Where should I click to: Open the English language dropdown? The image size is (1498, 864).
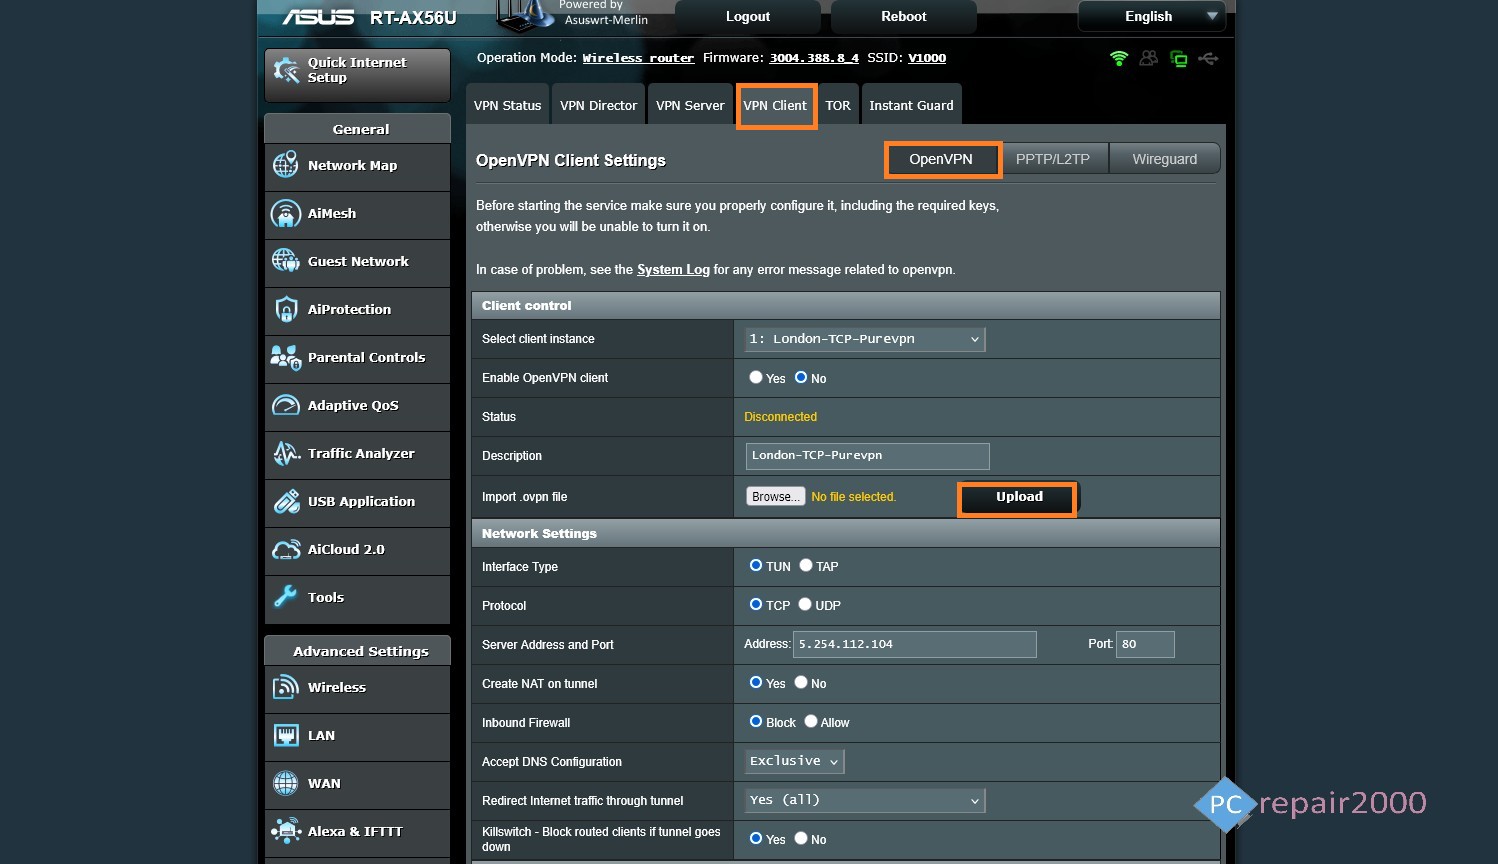pos(1151,16)
